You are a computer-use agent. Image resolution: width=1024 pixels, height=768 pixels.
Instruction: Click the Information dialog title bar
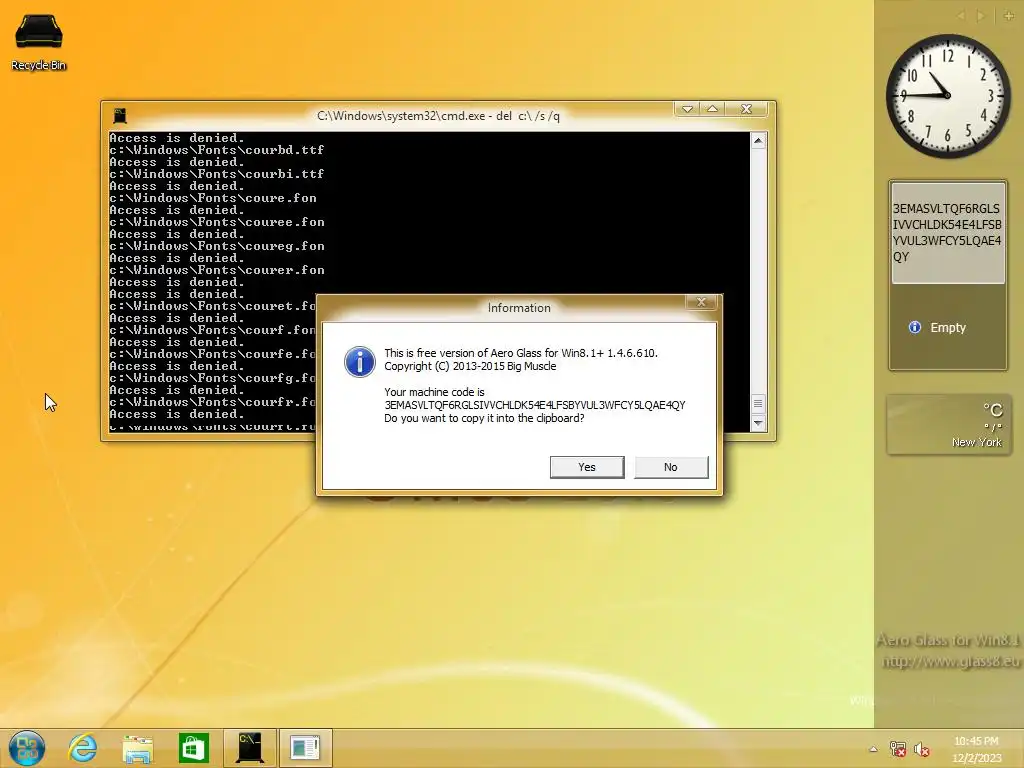coord(519,308)
